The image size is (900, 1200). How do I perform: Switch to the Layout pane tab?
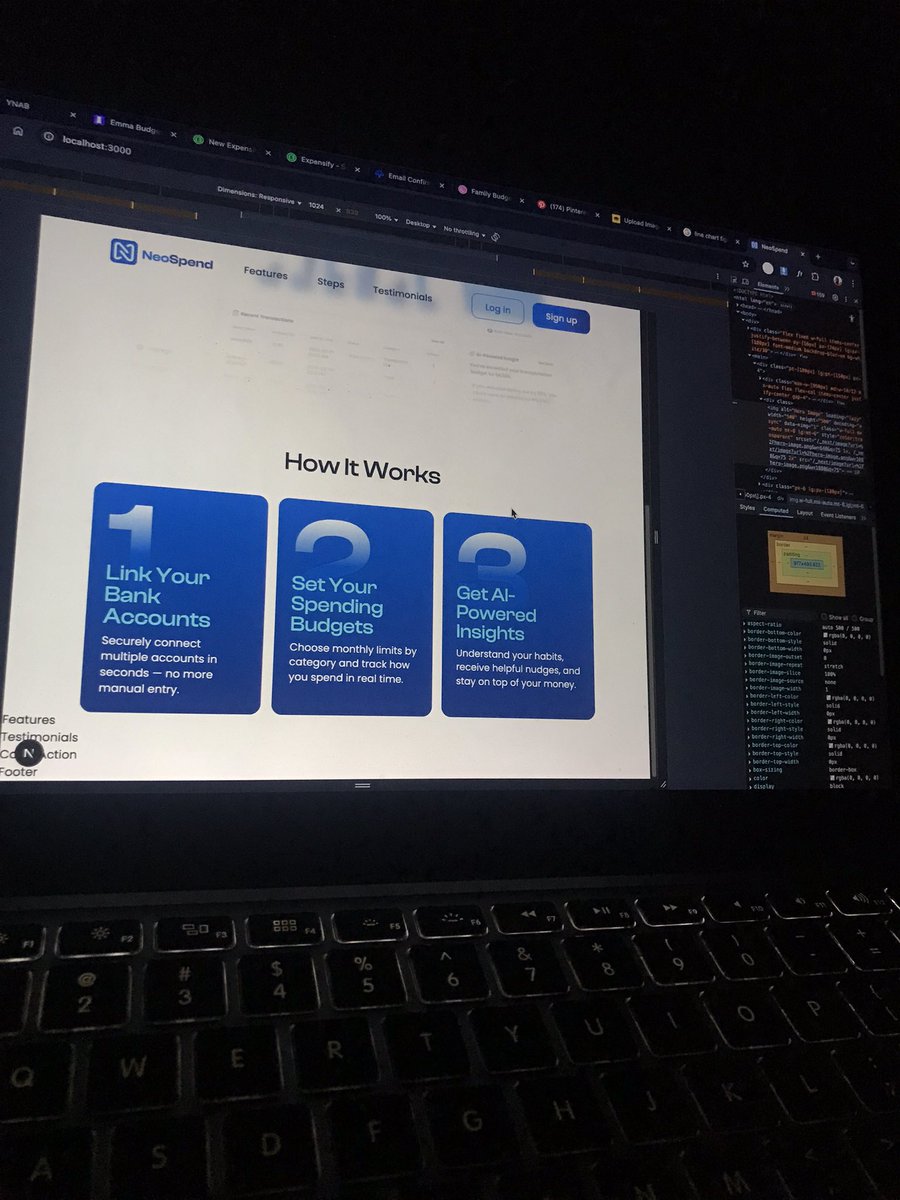[805, 513]
